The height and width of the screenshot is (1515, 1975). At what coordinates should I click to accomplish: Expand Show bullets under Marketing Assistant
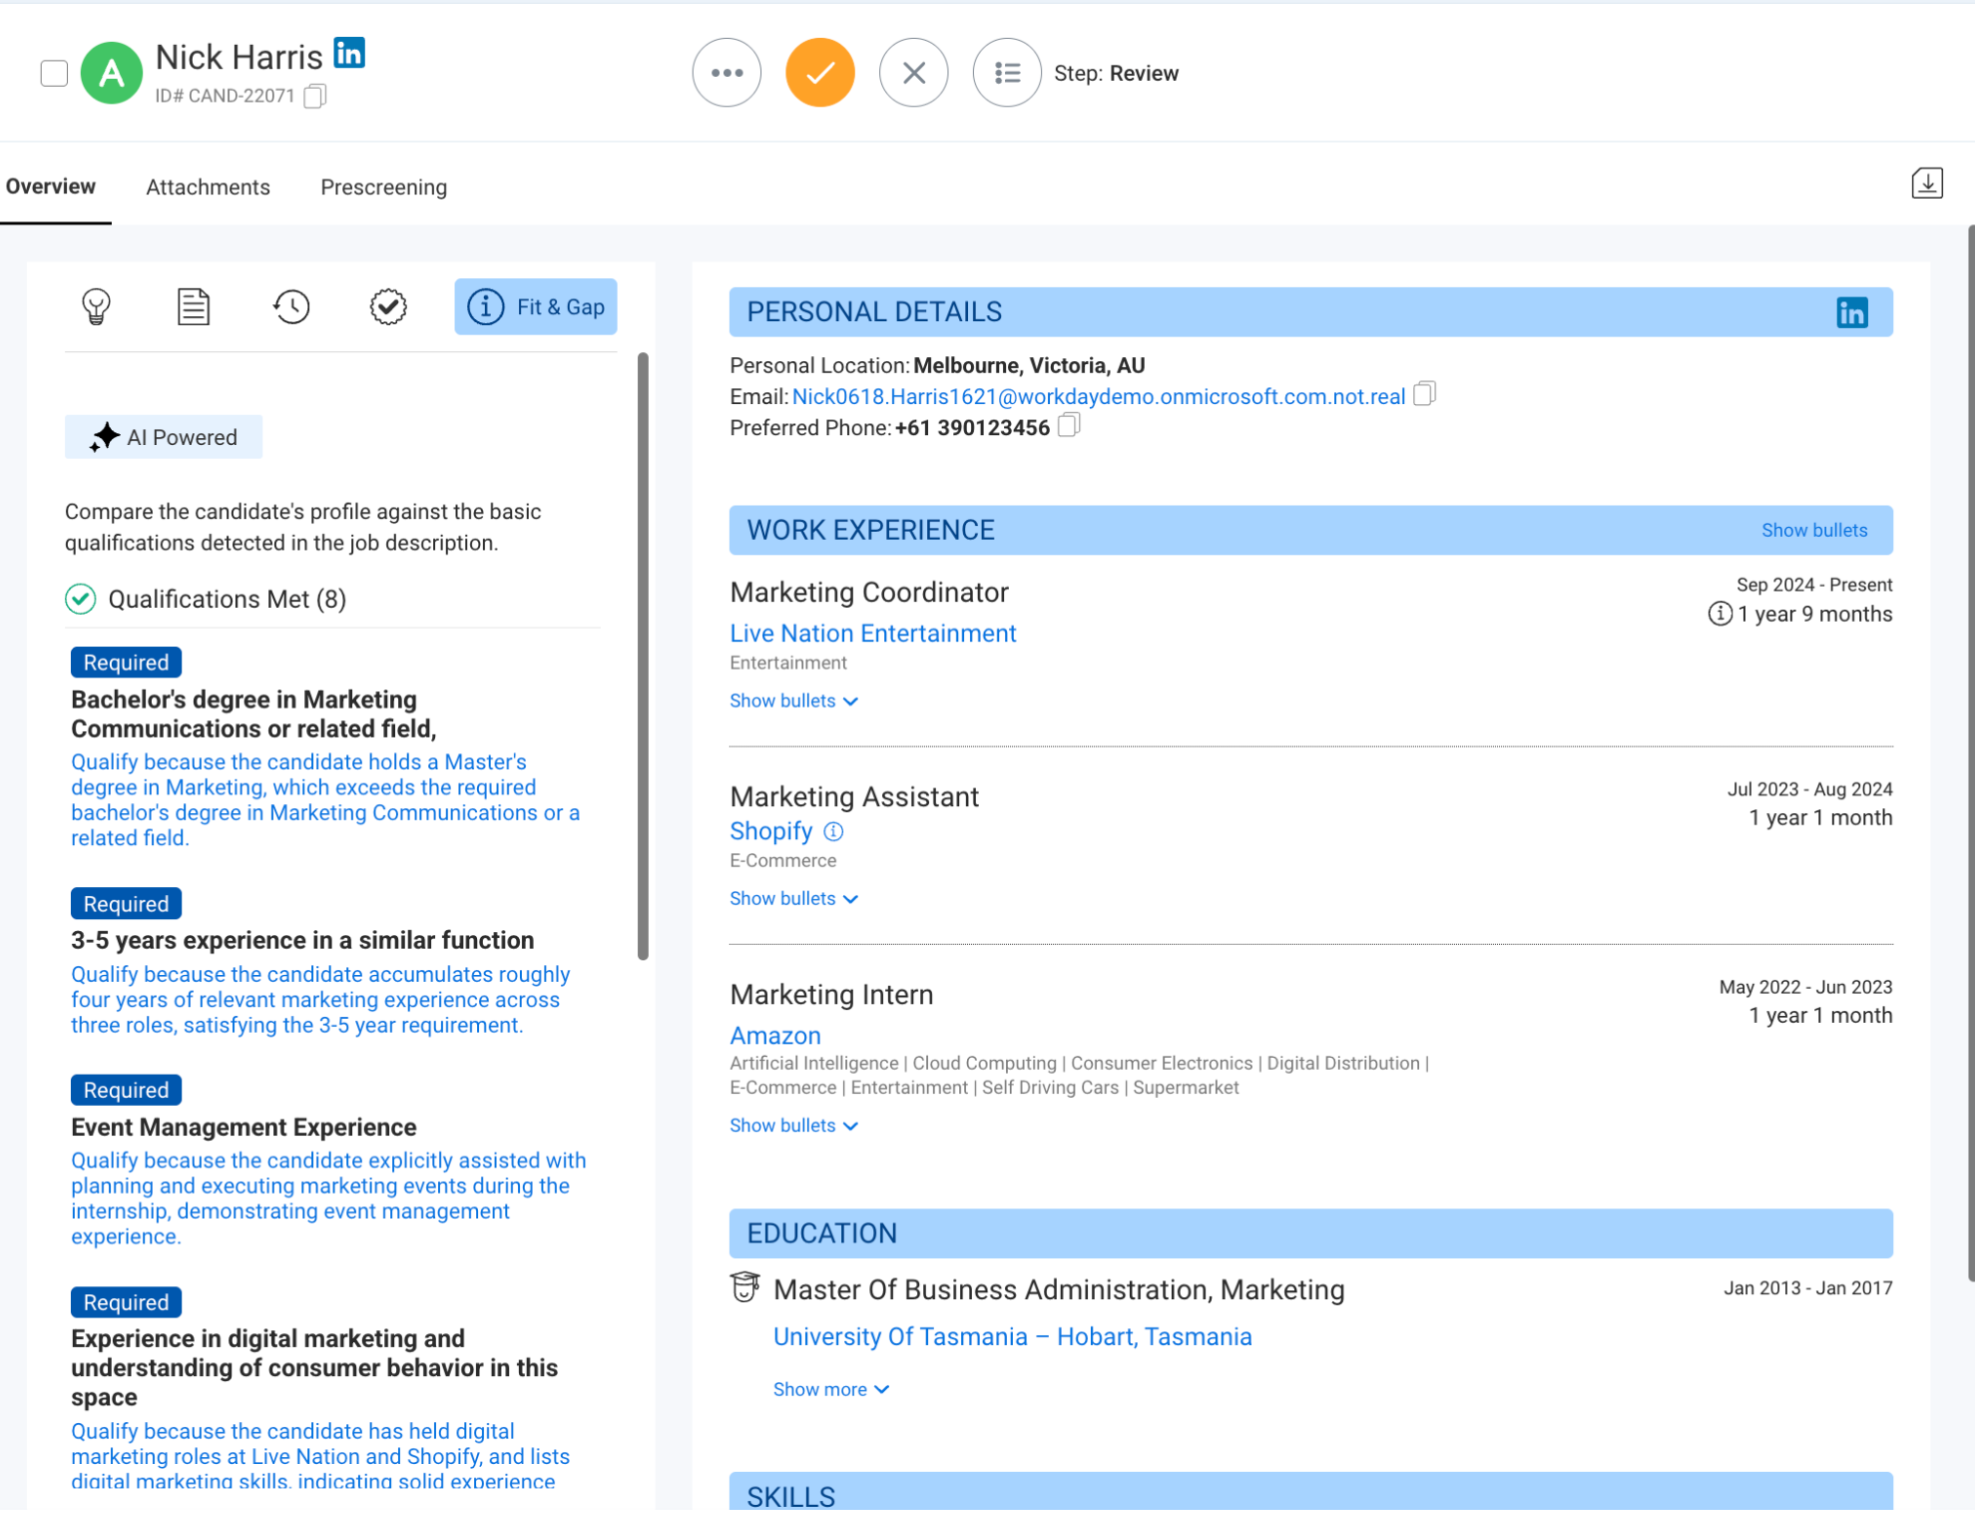[x=793, y=899]
